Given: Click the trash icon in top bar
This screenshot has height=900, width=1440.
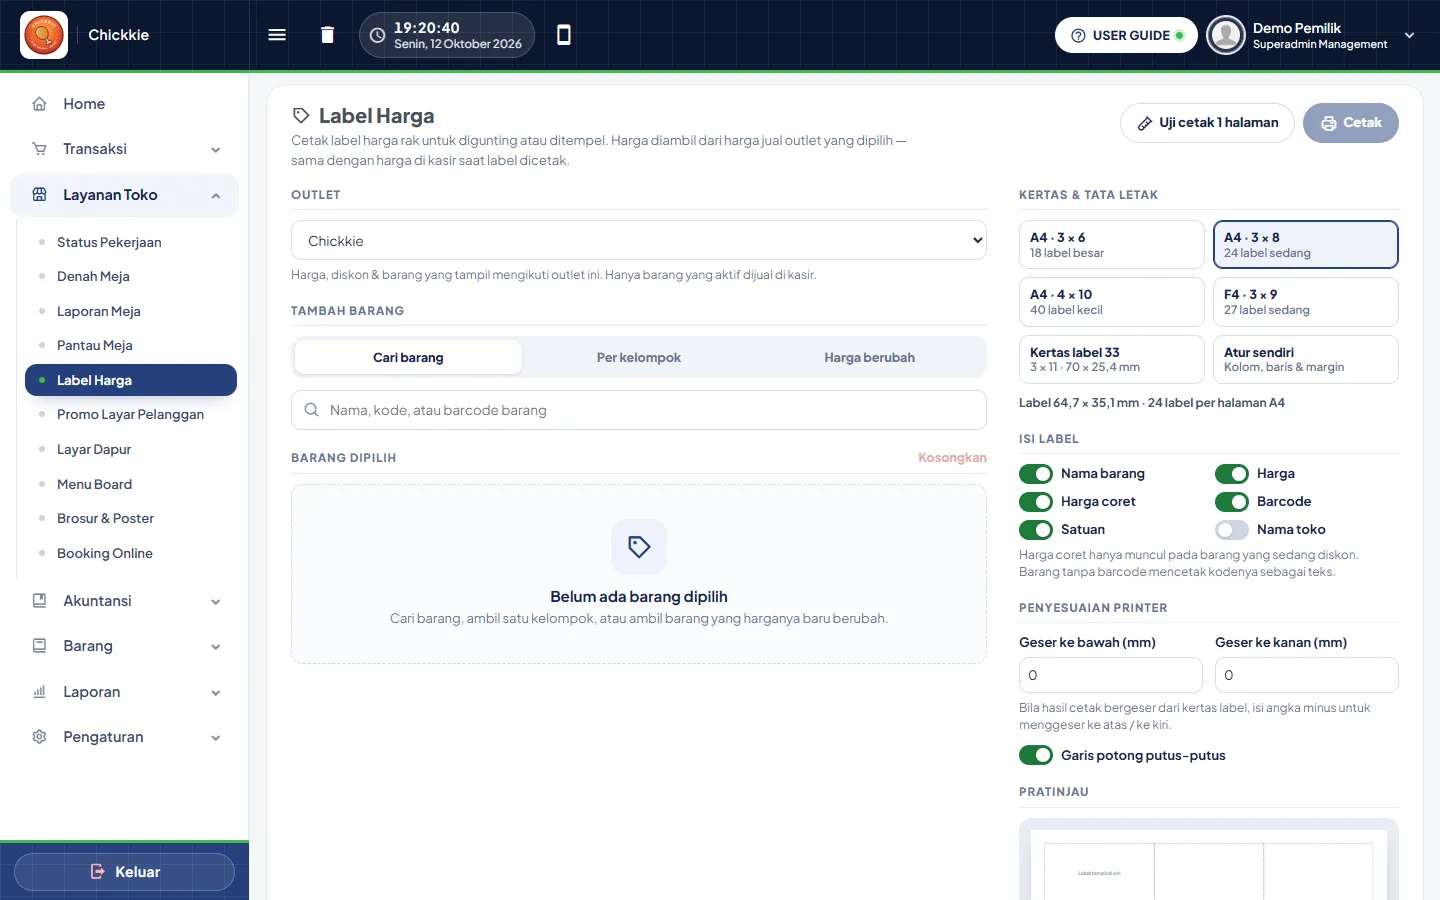Looking at the screenshot, I should (x=327, y=35).
